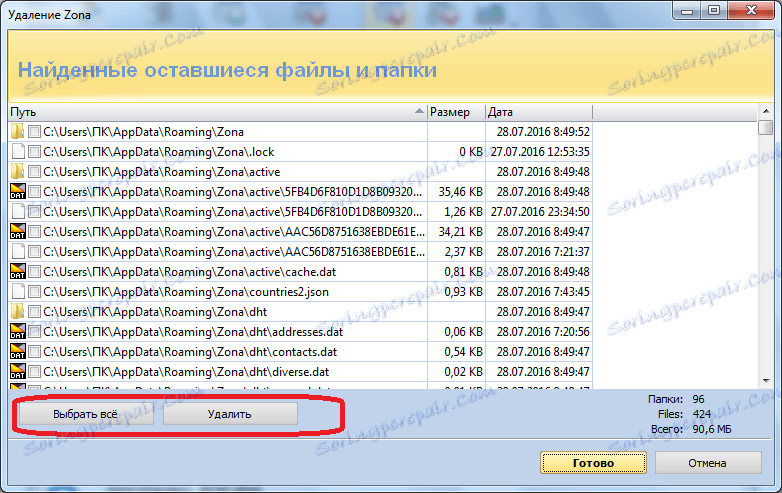
Task: Click the vertical scrollbar thumb
Action: pyautogui.click(x=766, y=127)
